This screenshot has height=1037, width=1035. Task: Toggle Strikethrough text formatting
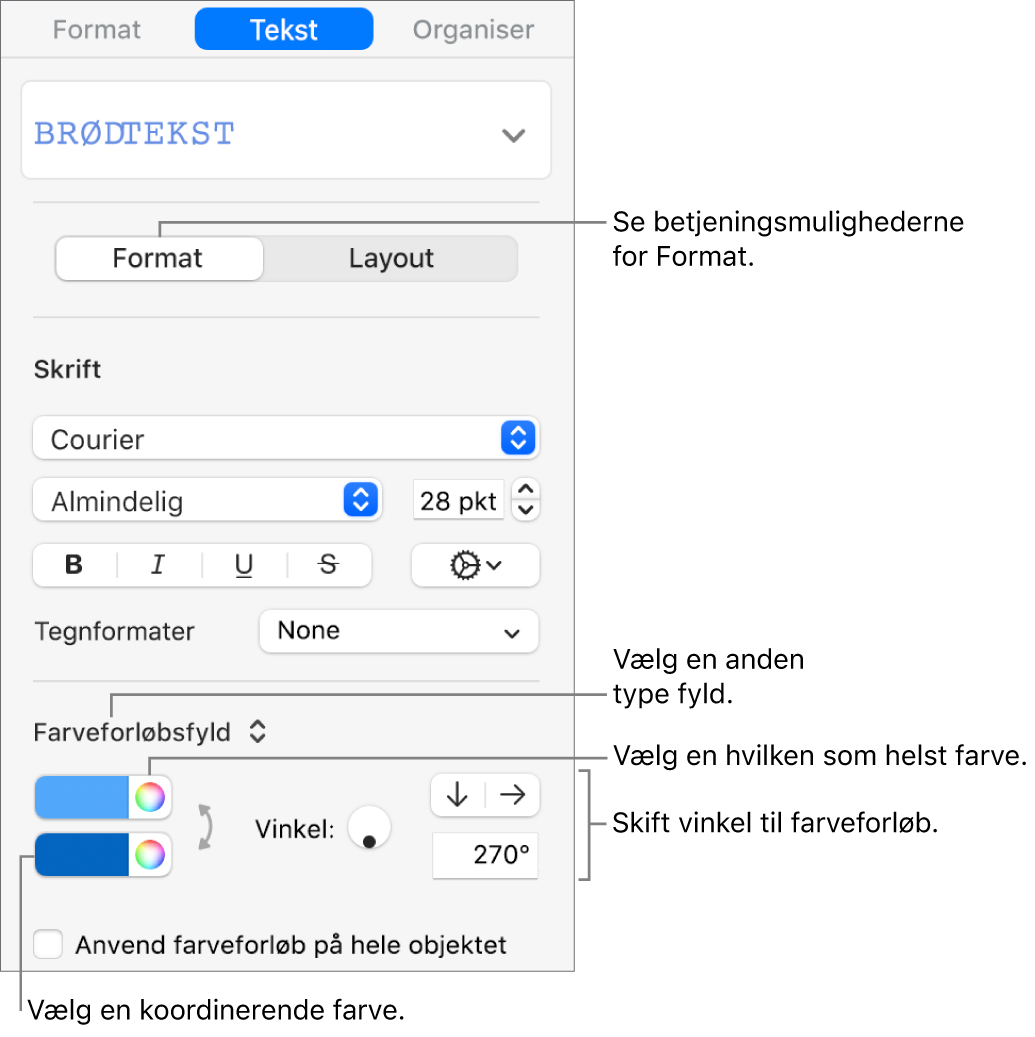pyautogui.click(x=329, y=565)
